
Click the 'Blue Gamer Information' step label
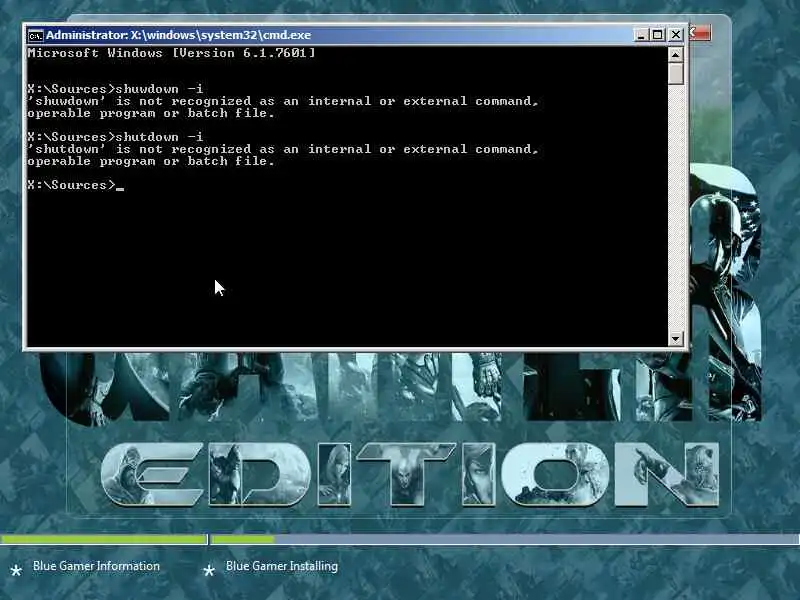96,566
